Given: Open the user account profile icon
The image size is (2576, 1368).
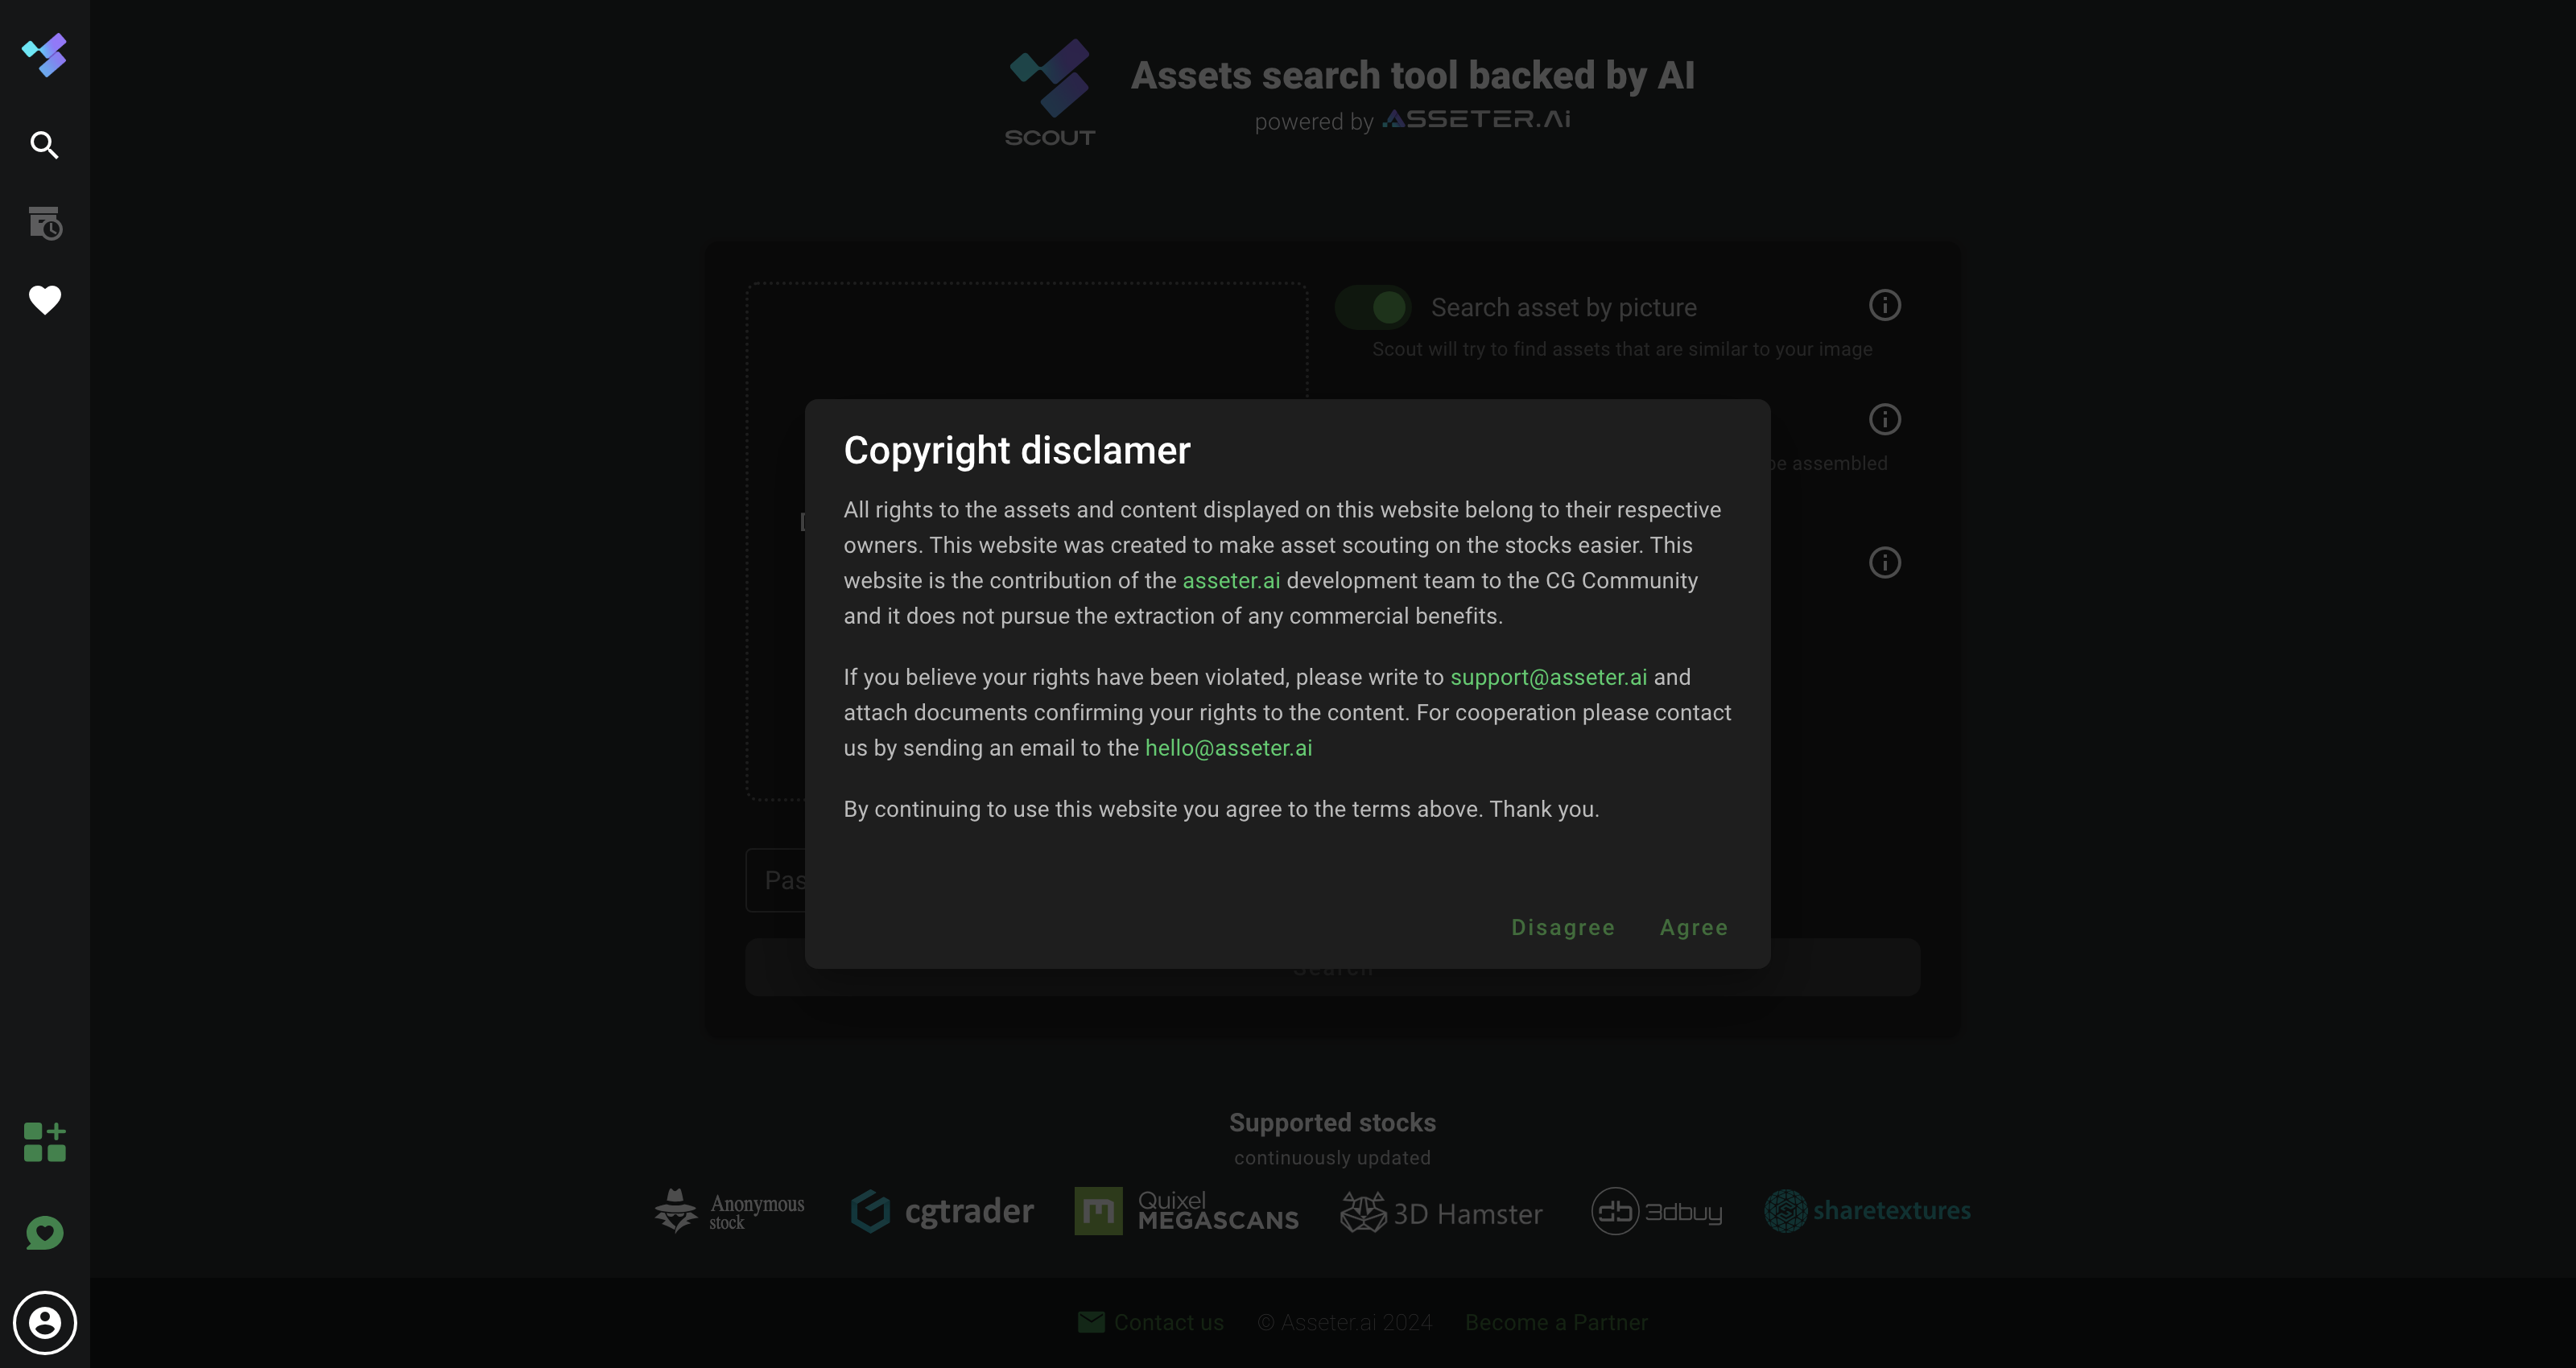Looking at the screenshot, I should click(x=45, y=1323).
